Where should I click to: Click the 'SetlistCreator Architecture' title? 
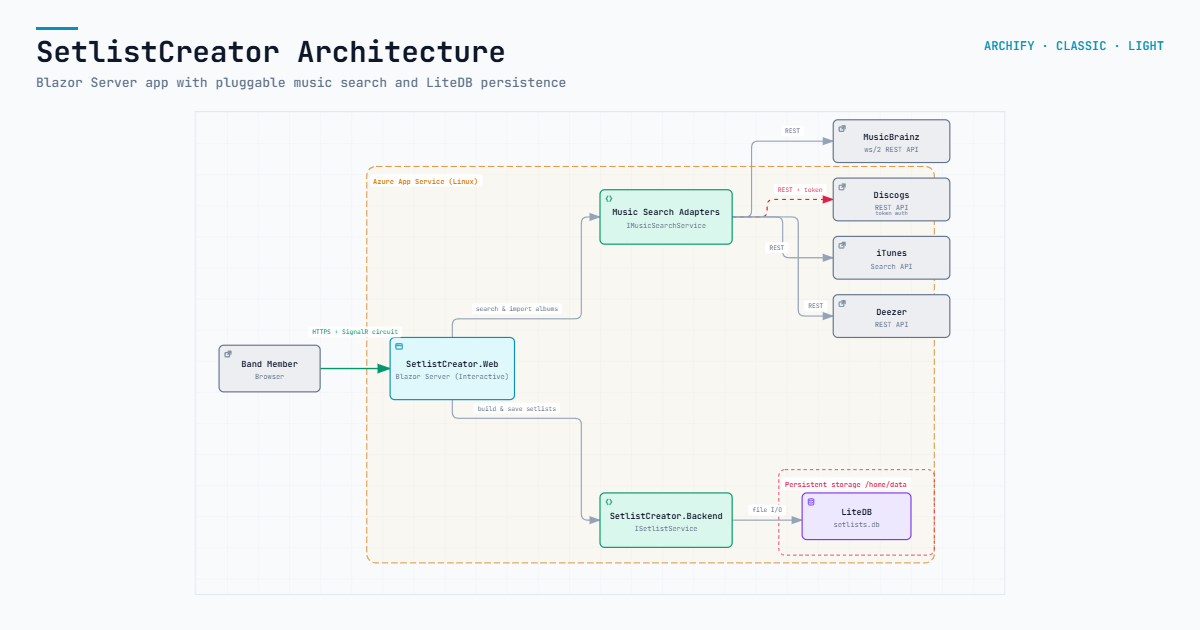coord(271,51)
